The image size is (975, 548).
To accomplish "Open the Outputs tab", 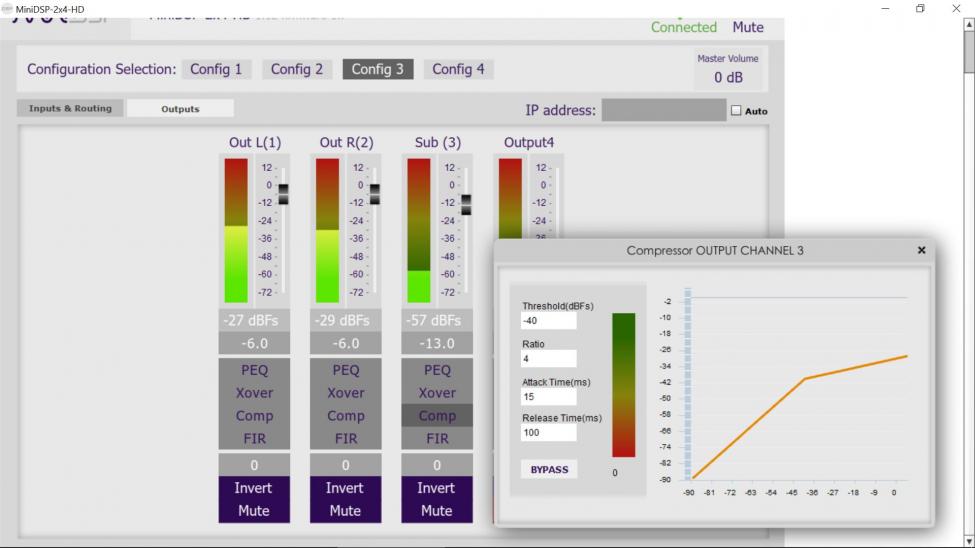I will 180,109.
